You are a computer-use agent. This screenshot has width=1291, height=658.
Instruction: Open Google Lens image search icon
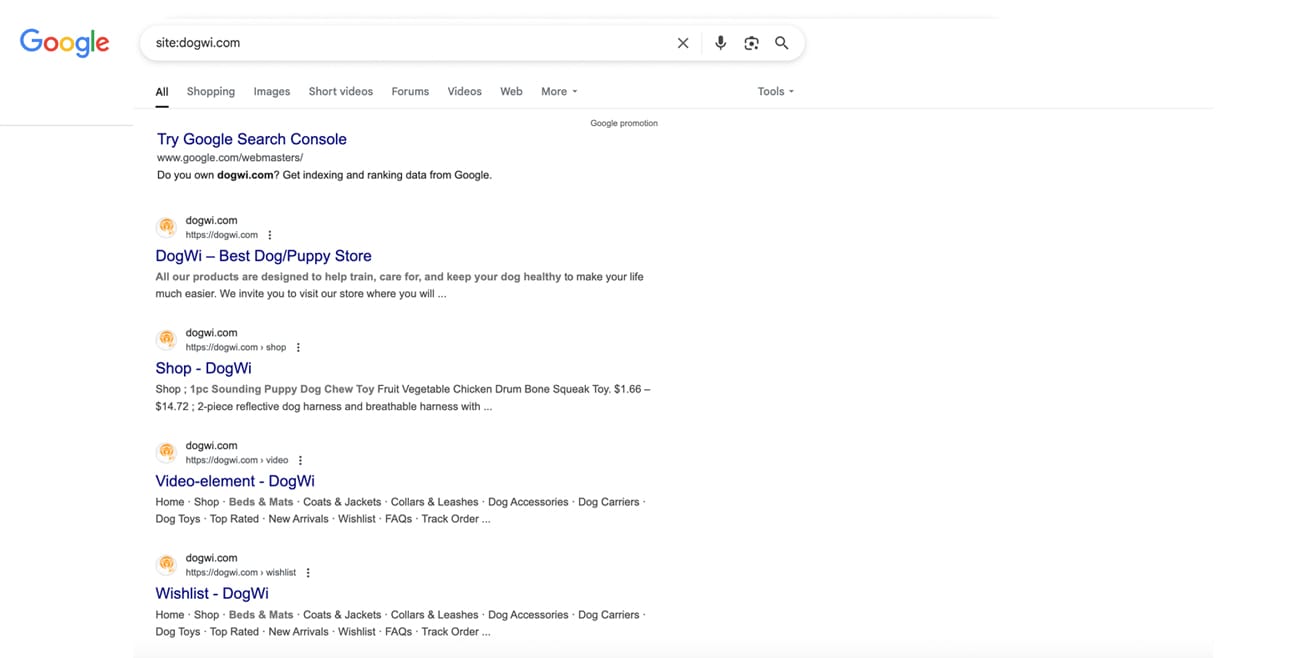click(x=751, y=43)
